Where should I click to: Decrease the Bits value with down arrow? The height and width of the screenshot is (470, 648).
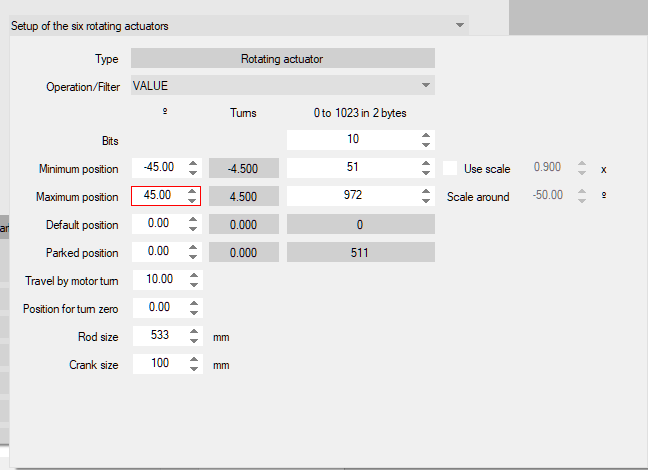click(426, 145)
